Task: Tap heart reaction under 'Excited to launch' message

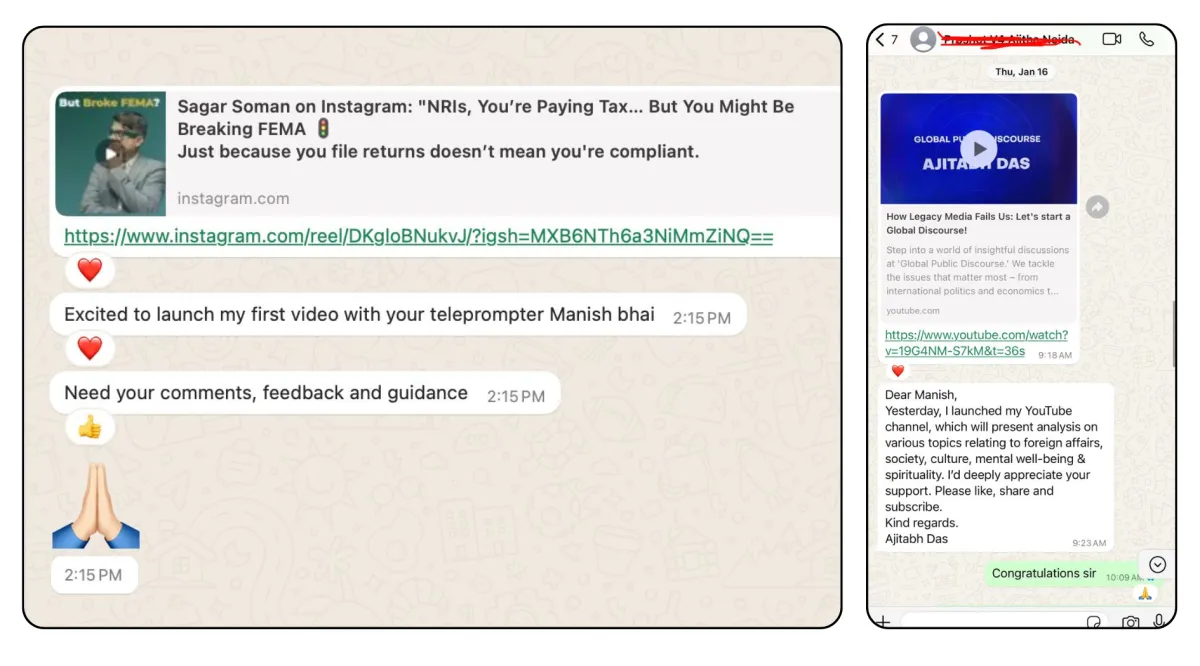Action: coord(90,348)
